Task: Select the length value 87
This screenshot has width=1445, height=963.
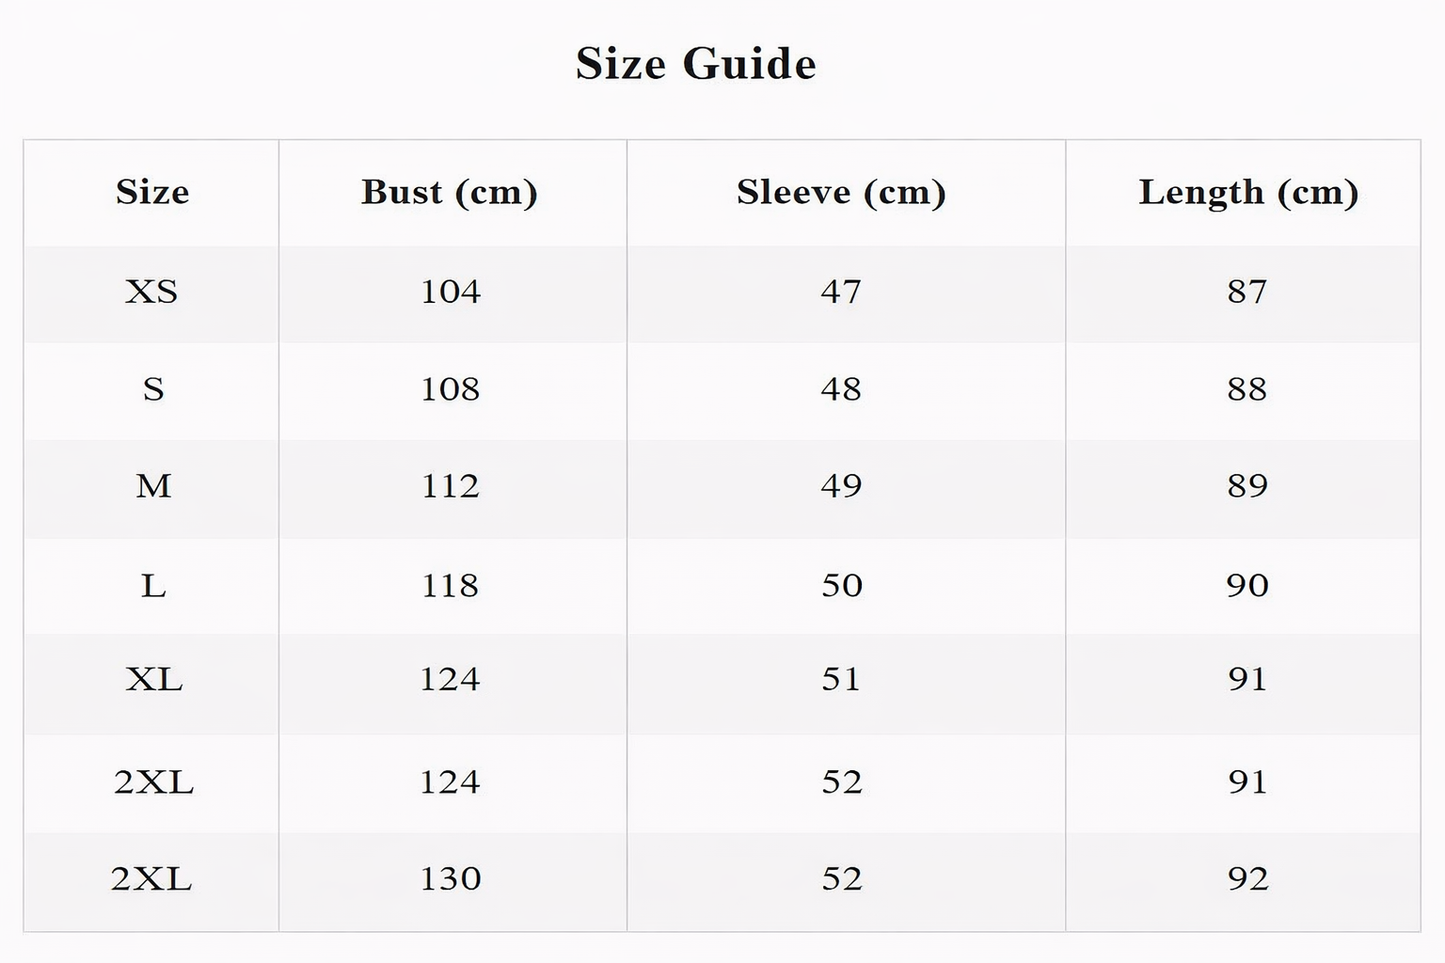Action: (x=1247, y=292)
